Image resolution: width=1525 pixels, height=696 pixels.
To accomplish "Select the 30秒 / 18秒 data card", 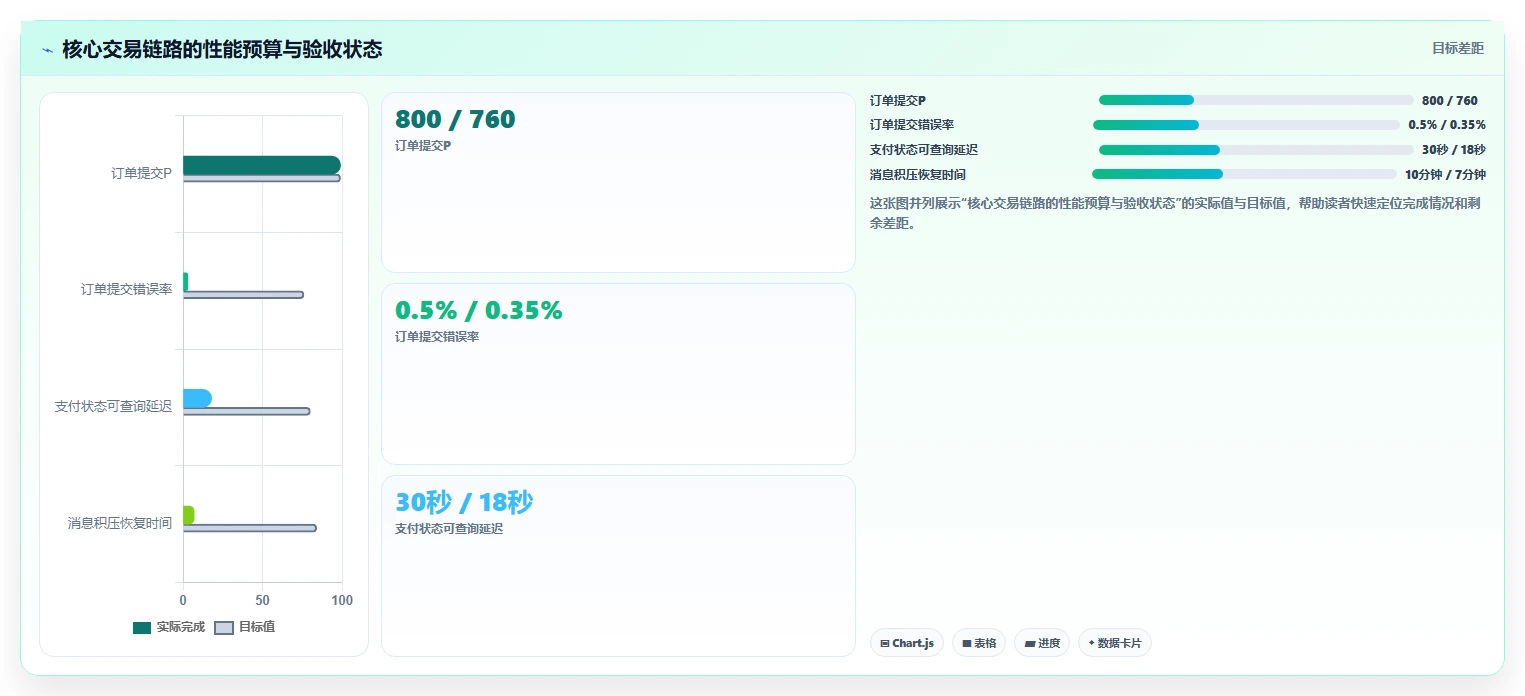I will [x=618, y=566].
